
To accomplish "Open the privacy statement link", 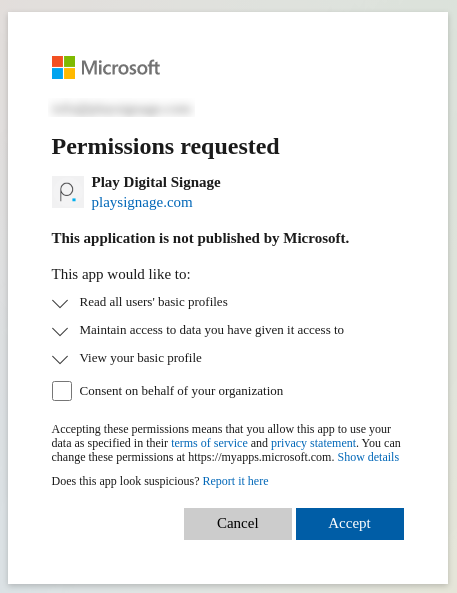I will pos(313,443).
